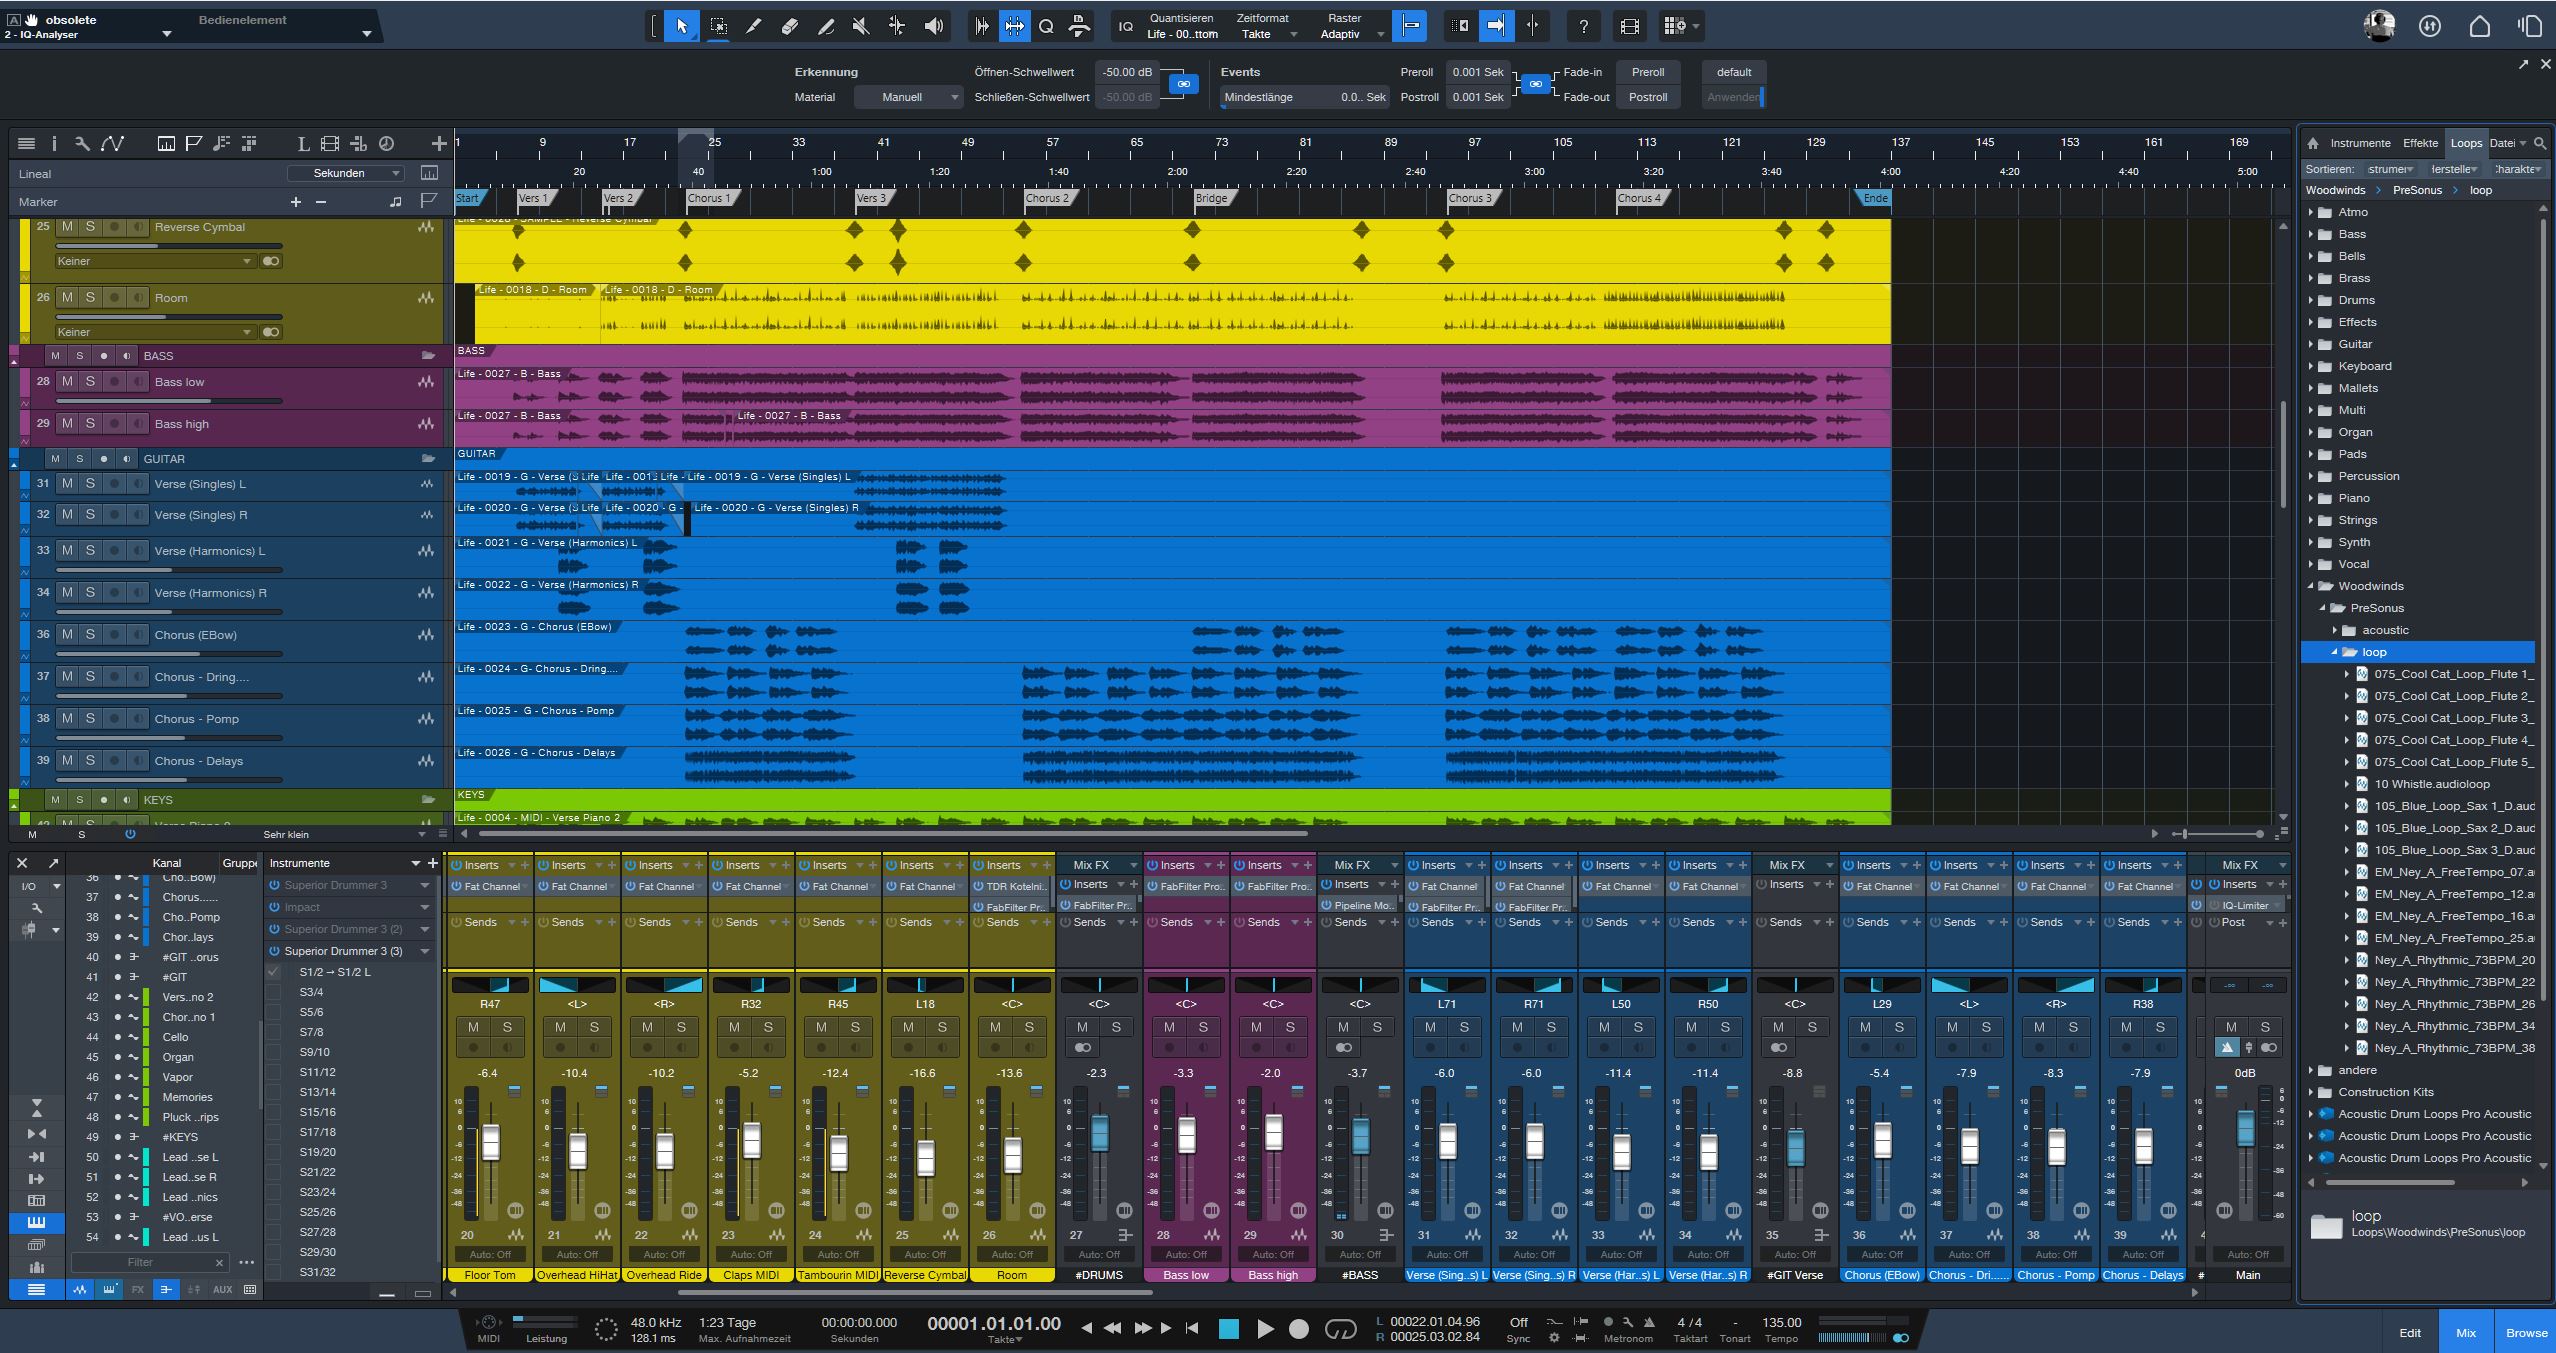Add a new track with plus
2556x1353 pixels.
(x=438, y=144)
